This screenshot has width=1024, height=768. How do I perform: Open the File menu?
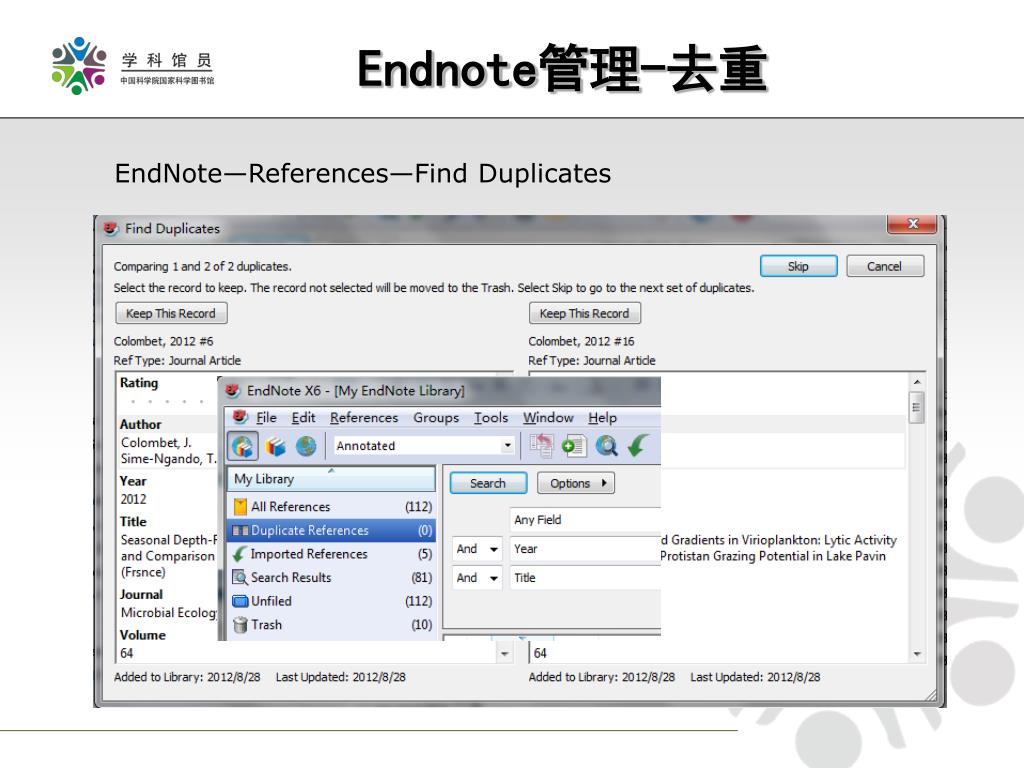[x=266, y=417]
